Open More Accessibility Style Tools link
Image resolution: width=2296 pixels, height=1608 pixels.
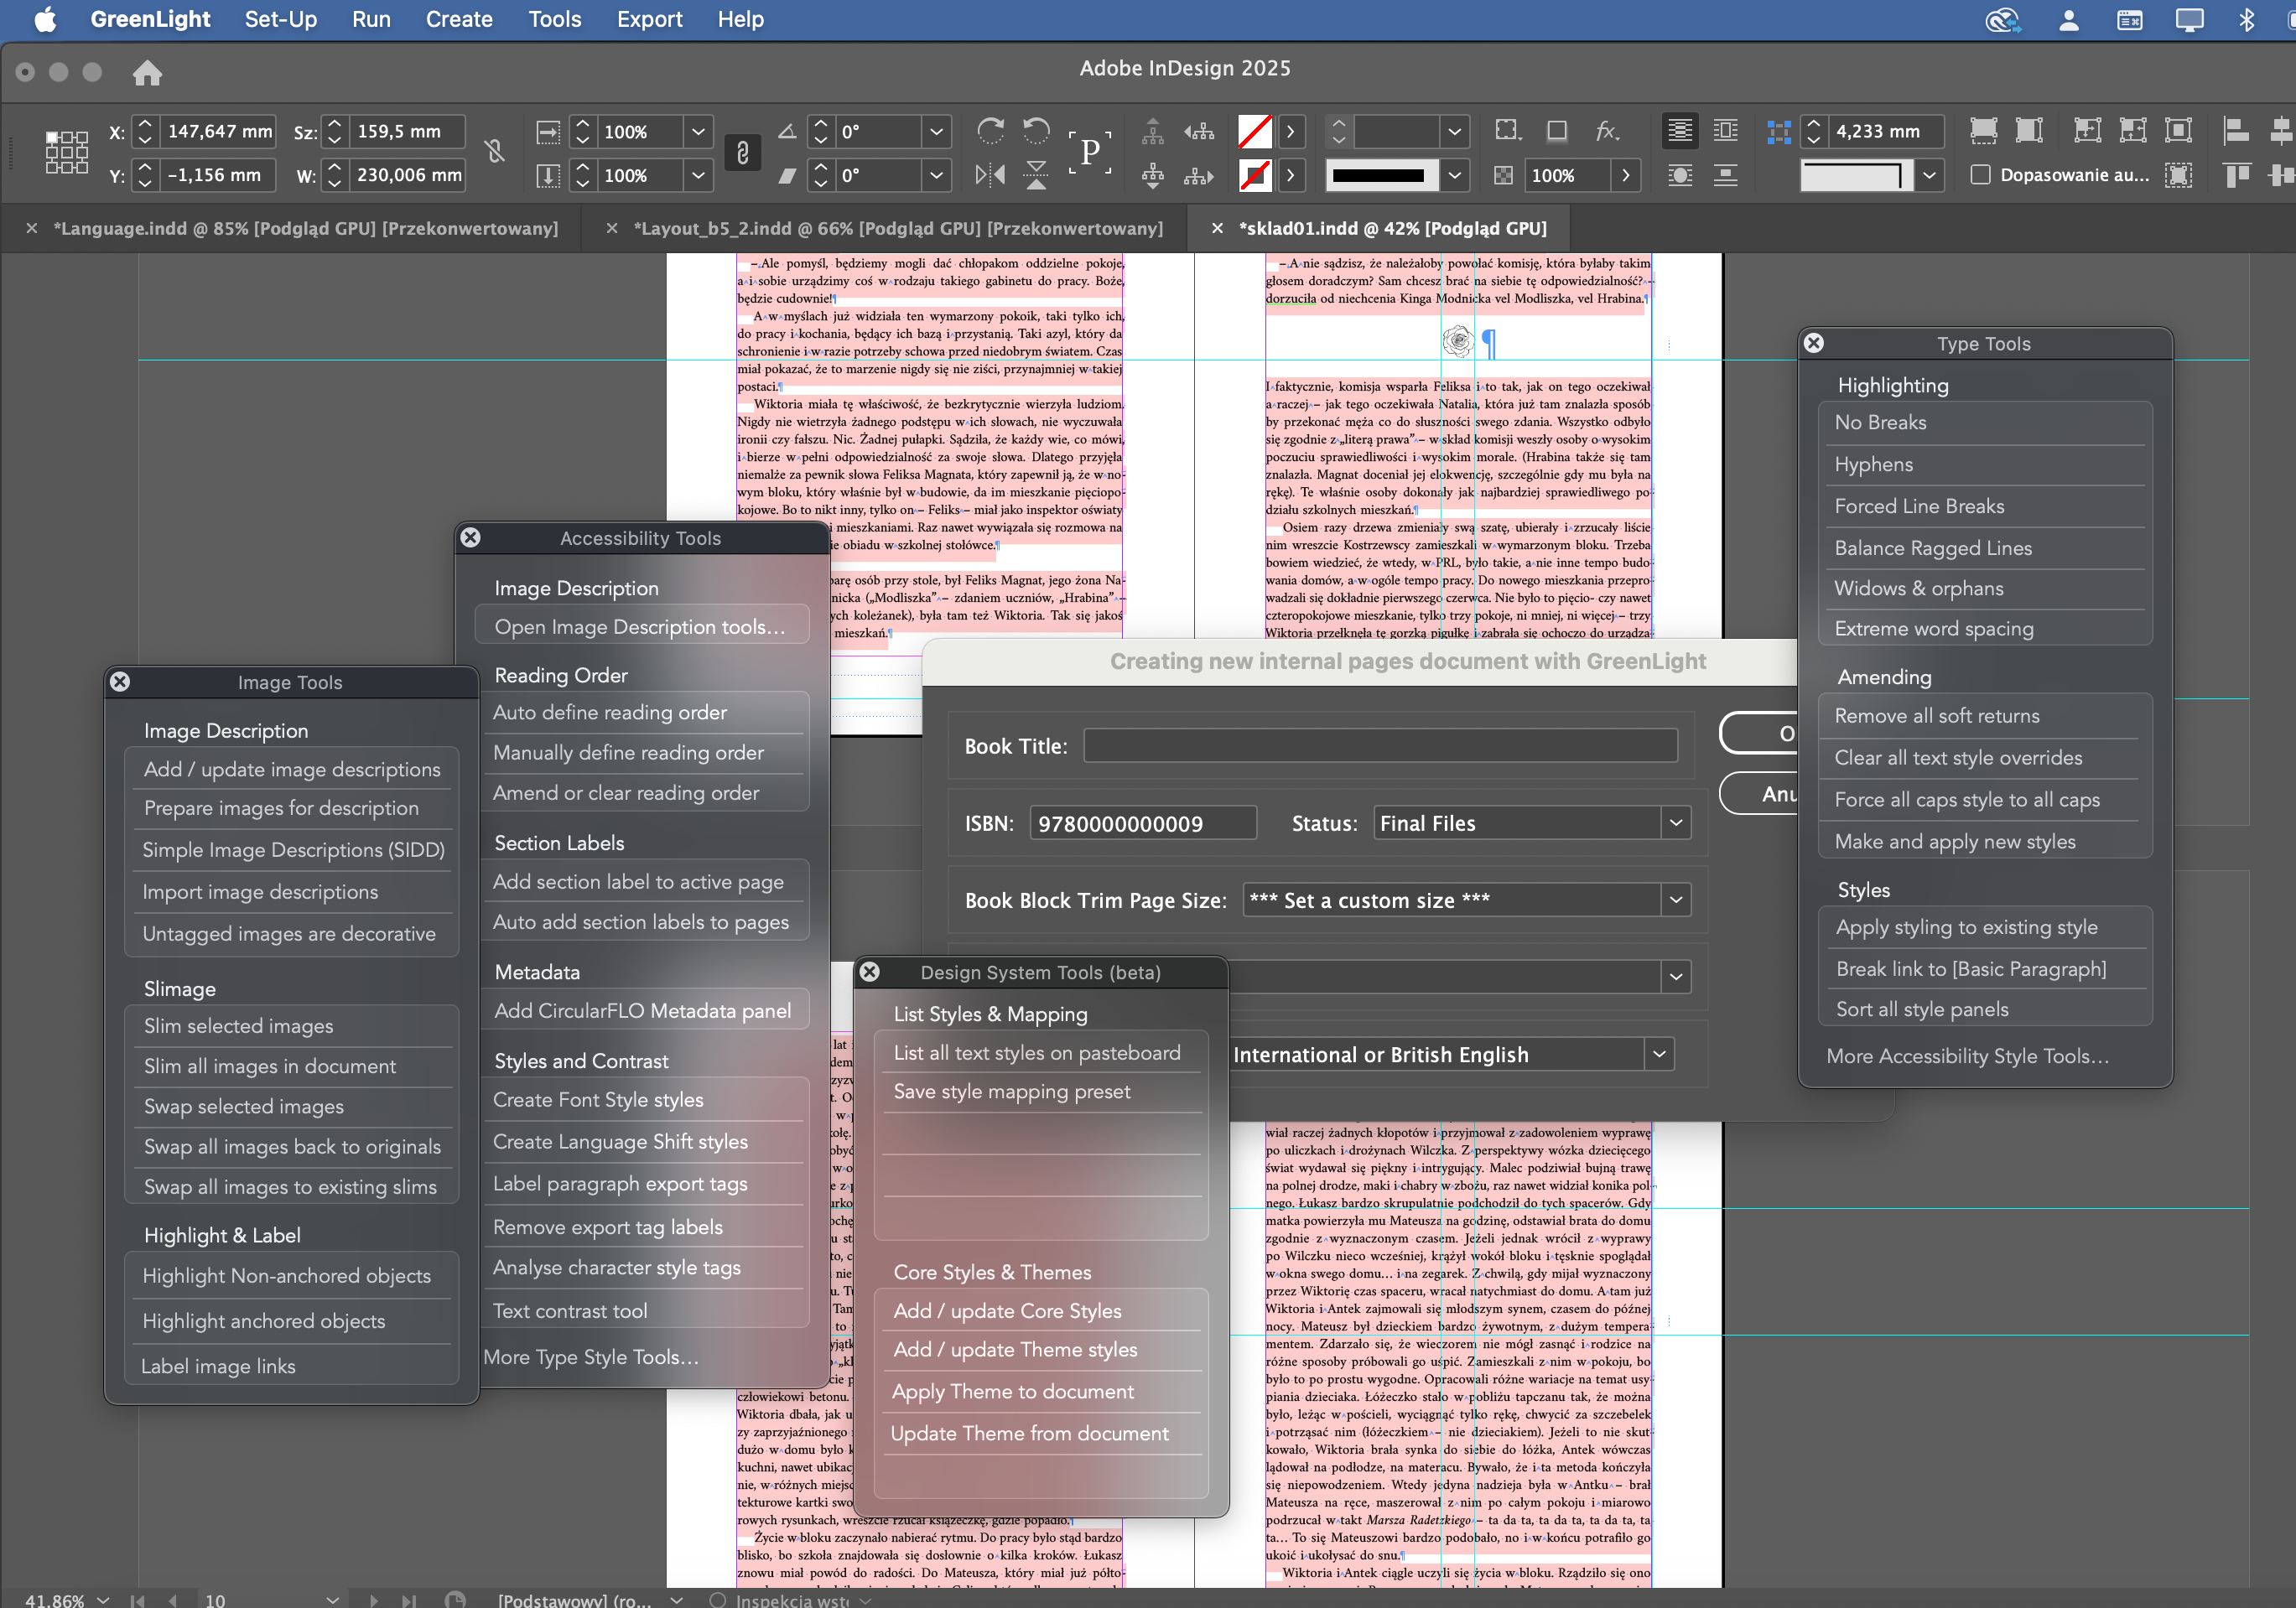[x=1967, y=1056]
